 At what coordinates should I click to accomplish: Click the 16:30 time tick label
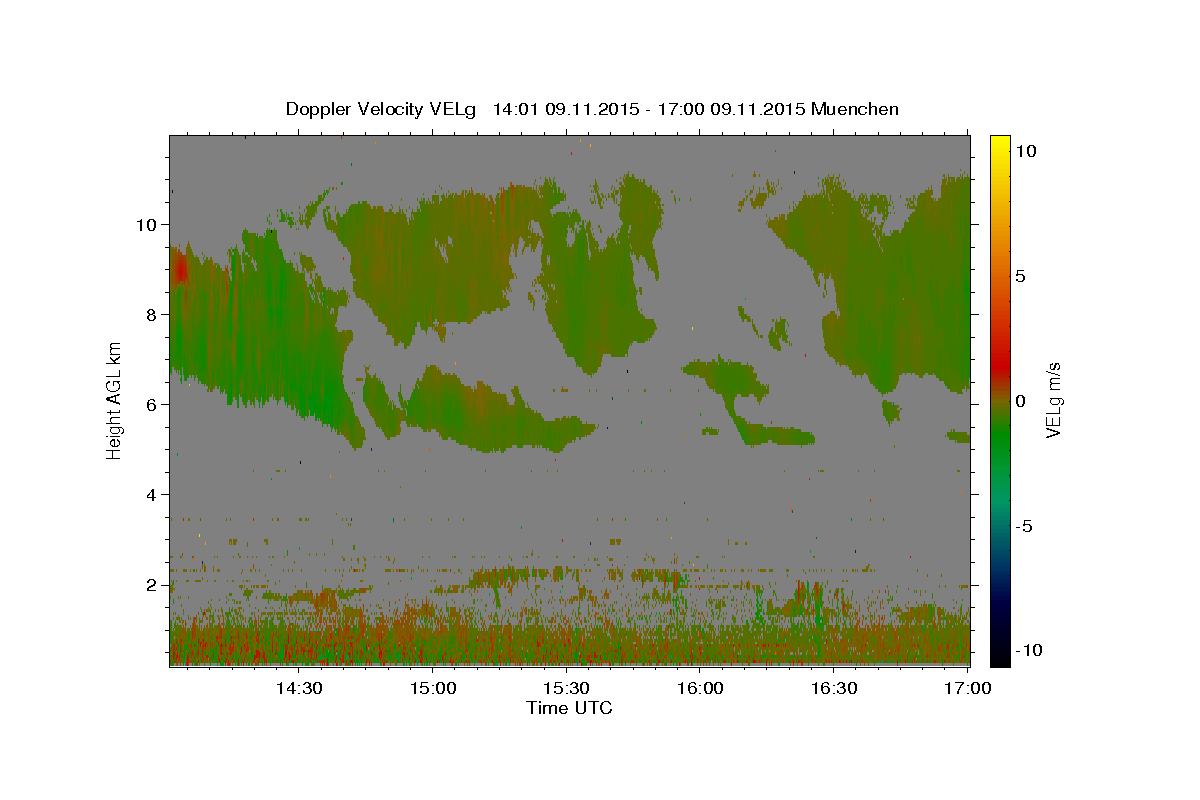[x=834, y=689]
